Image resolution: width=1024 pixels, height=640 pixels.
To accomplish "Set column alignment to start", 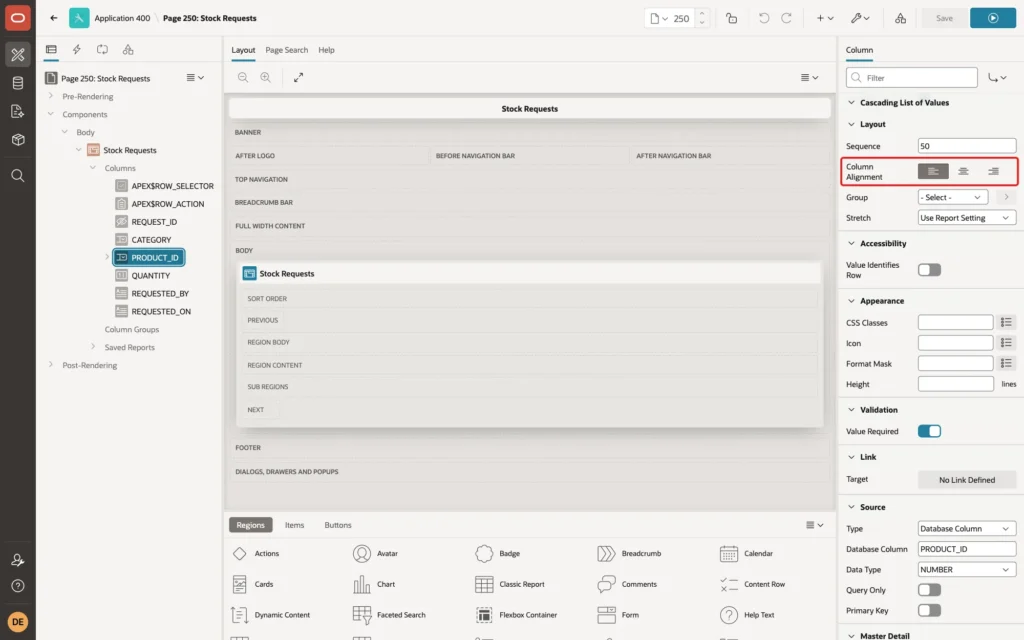I will (933, 171).
